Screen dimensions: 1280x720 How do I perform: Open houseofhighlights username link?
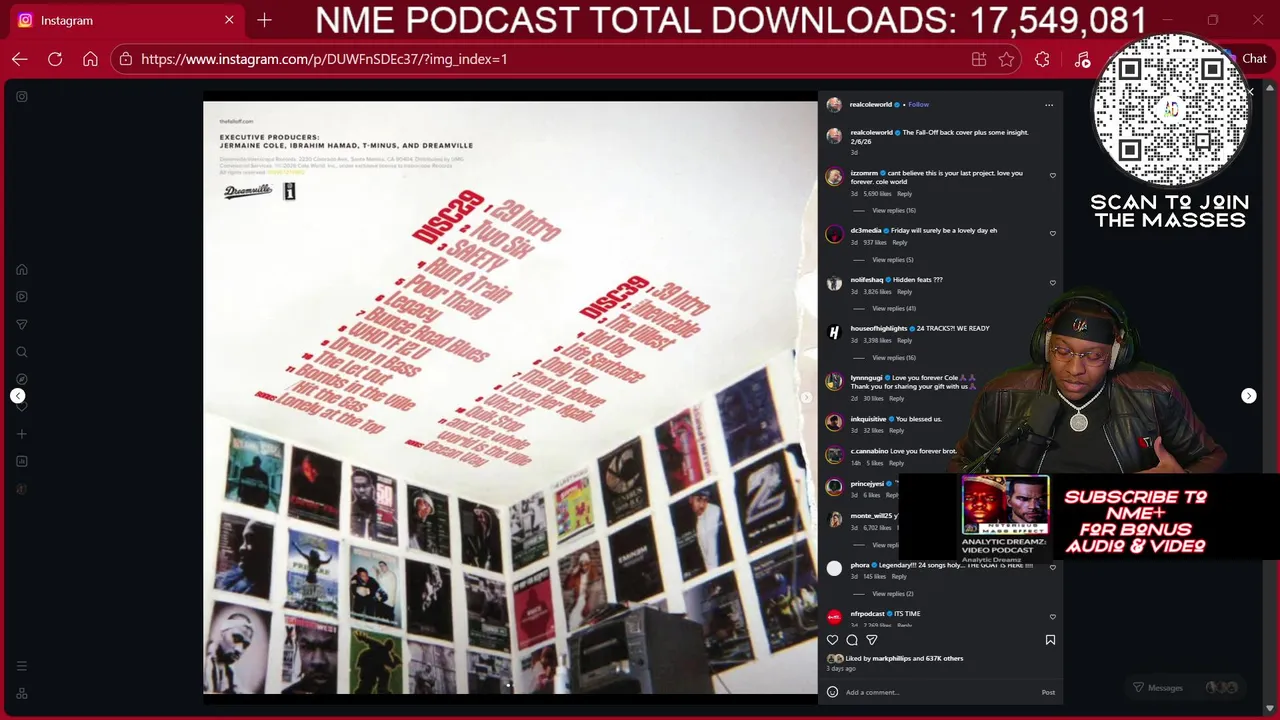(x=879, y=329)
